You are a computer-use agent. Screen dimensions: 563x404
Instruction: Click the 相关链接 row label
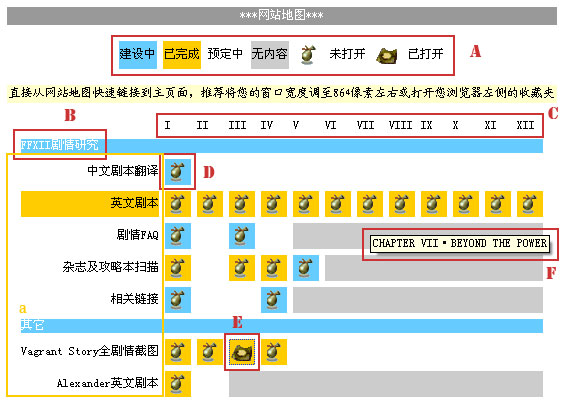point(134,299)
